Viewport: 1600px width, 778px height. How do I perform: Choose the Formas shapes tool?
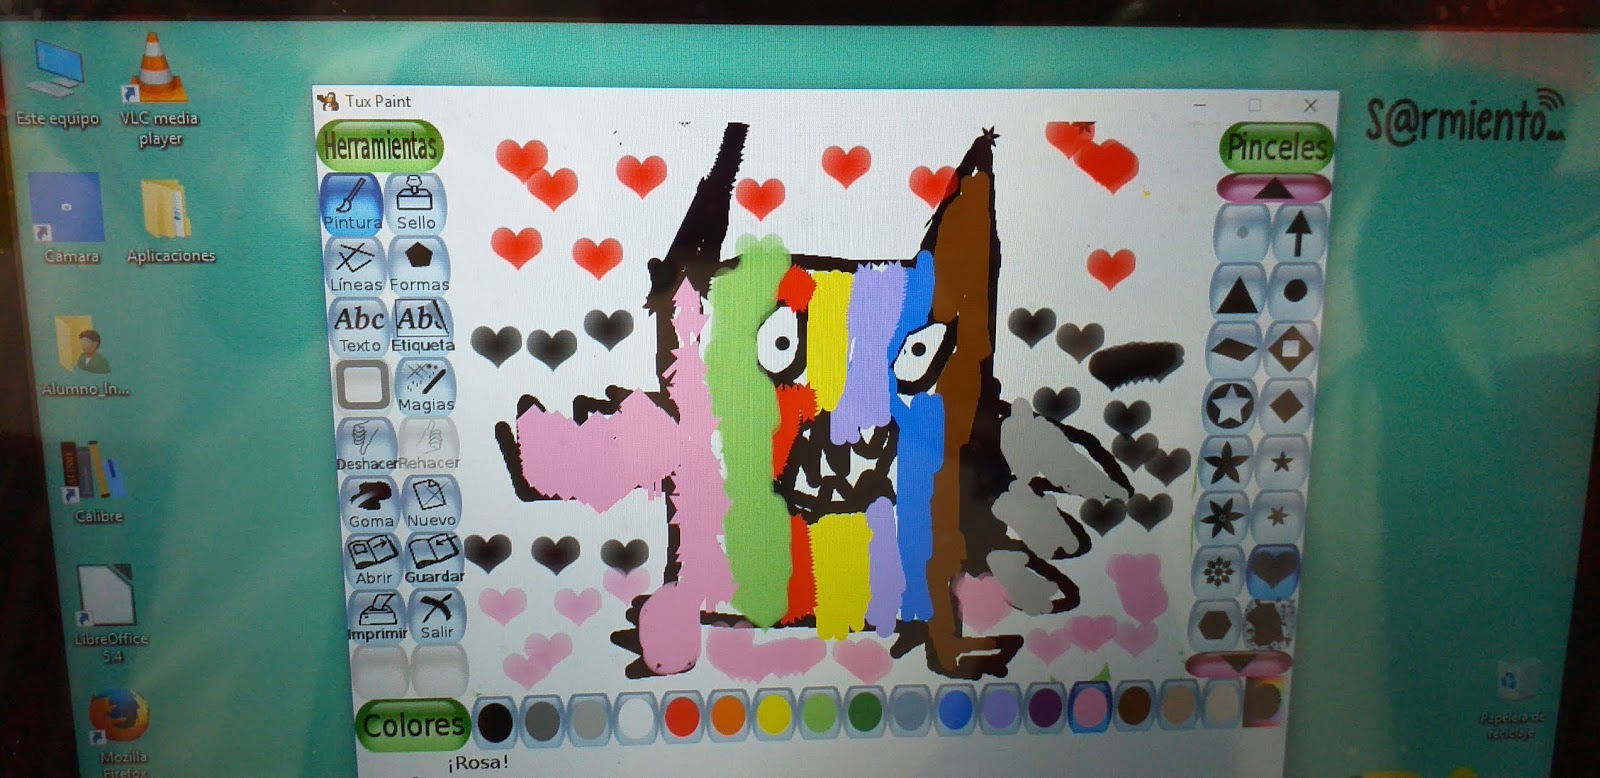click(419, 265)
